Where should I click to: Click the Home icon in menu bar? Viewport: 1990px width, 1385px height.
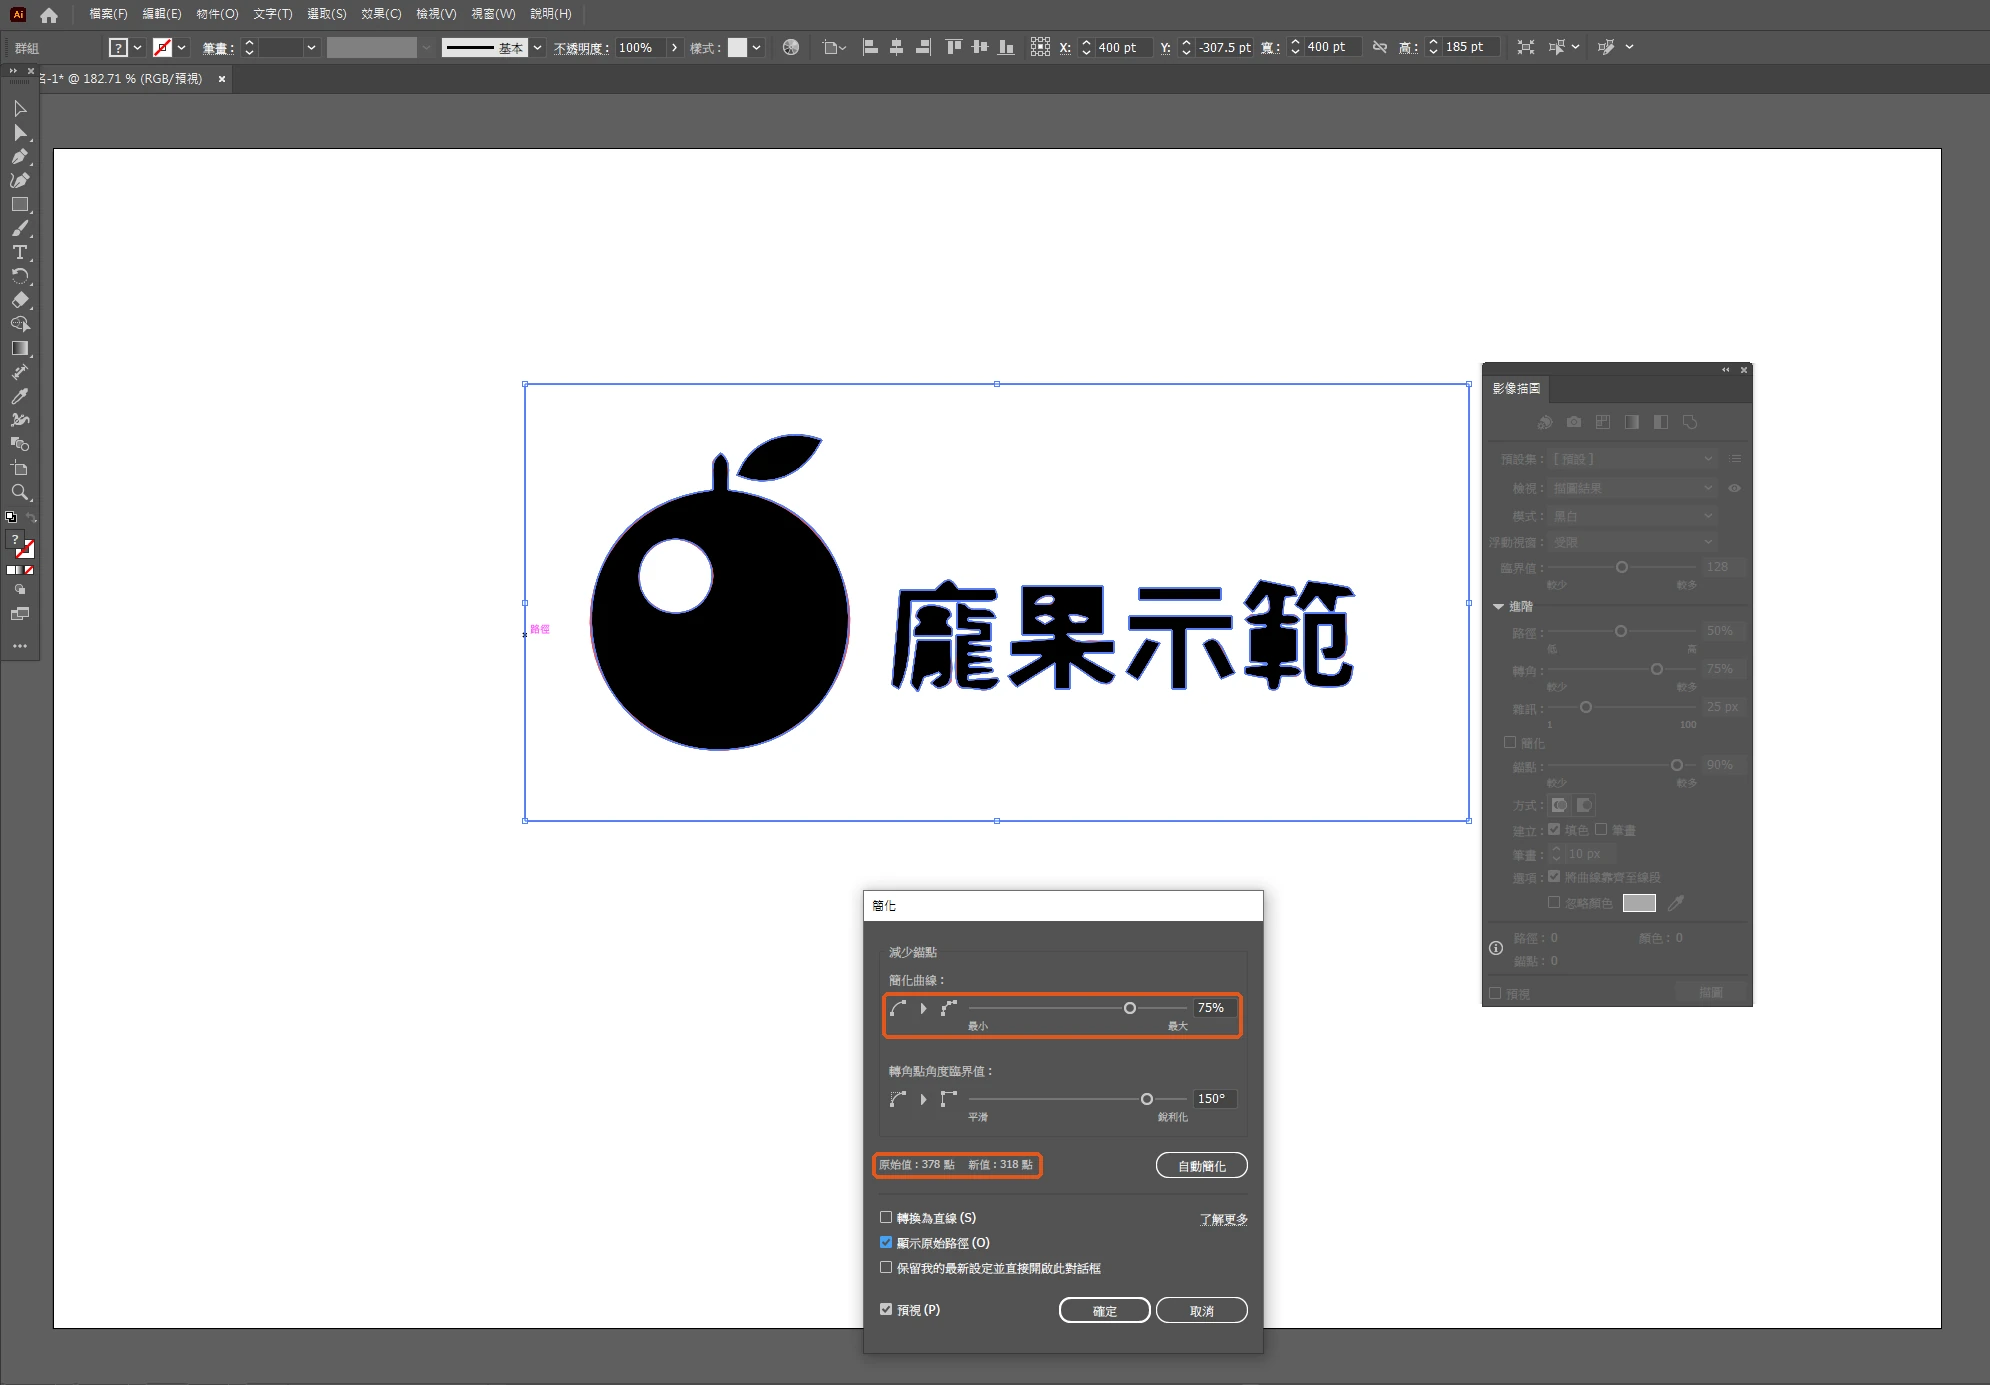tap(49, 15)
